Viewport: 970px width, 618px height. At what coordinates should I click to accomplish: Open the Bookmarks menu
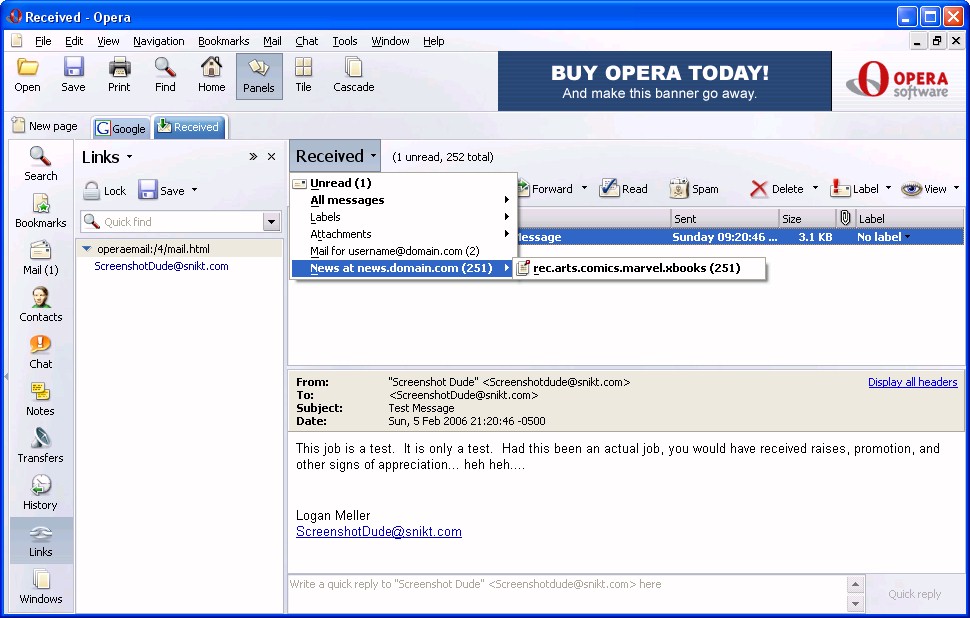pyautogui.click(x=223, y=41)
